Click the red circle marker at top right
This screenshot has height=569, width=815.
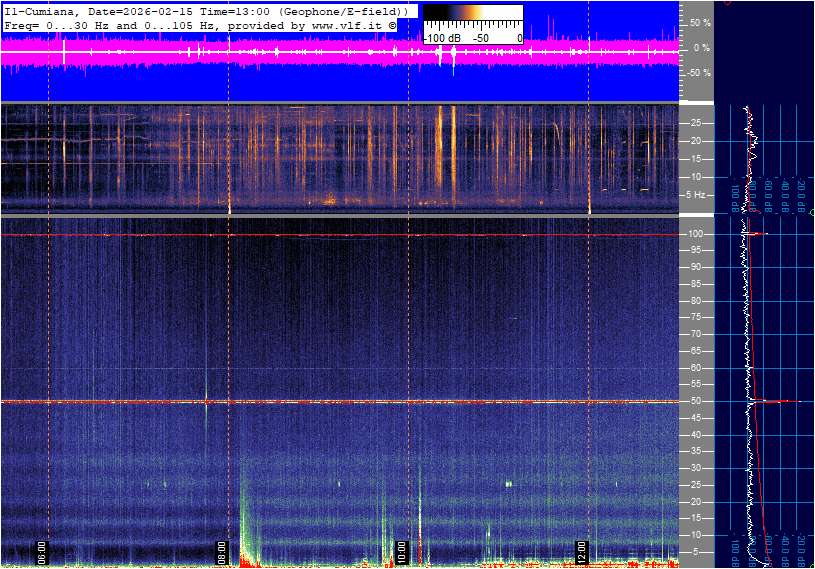coord(727,3)
